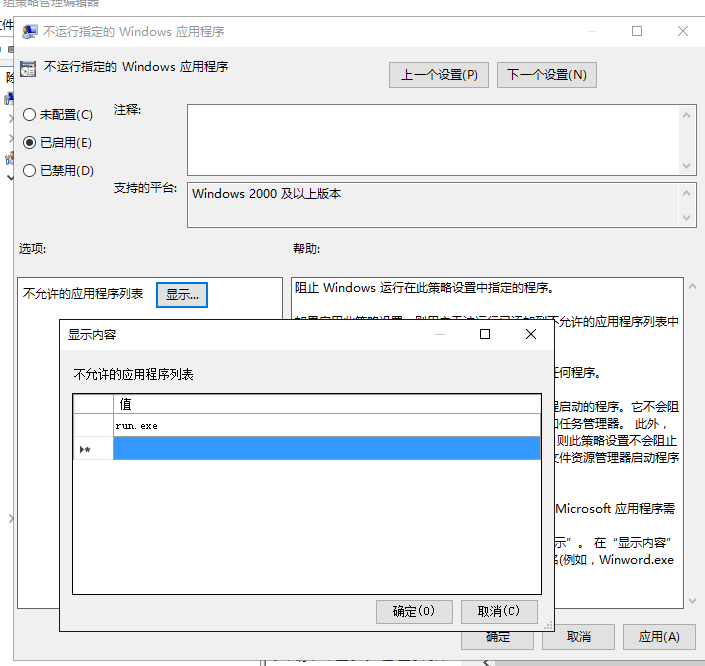Close the 显示内容 dialog

coord(531,334)
